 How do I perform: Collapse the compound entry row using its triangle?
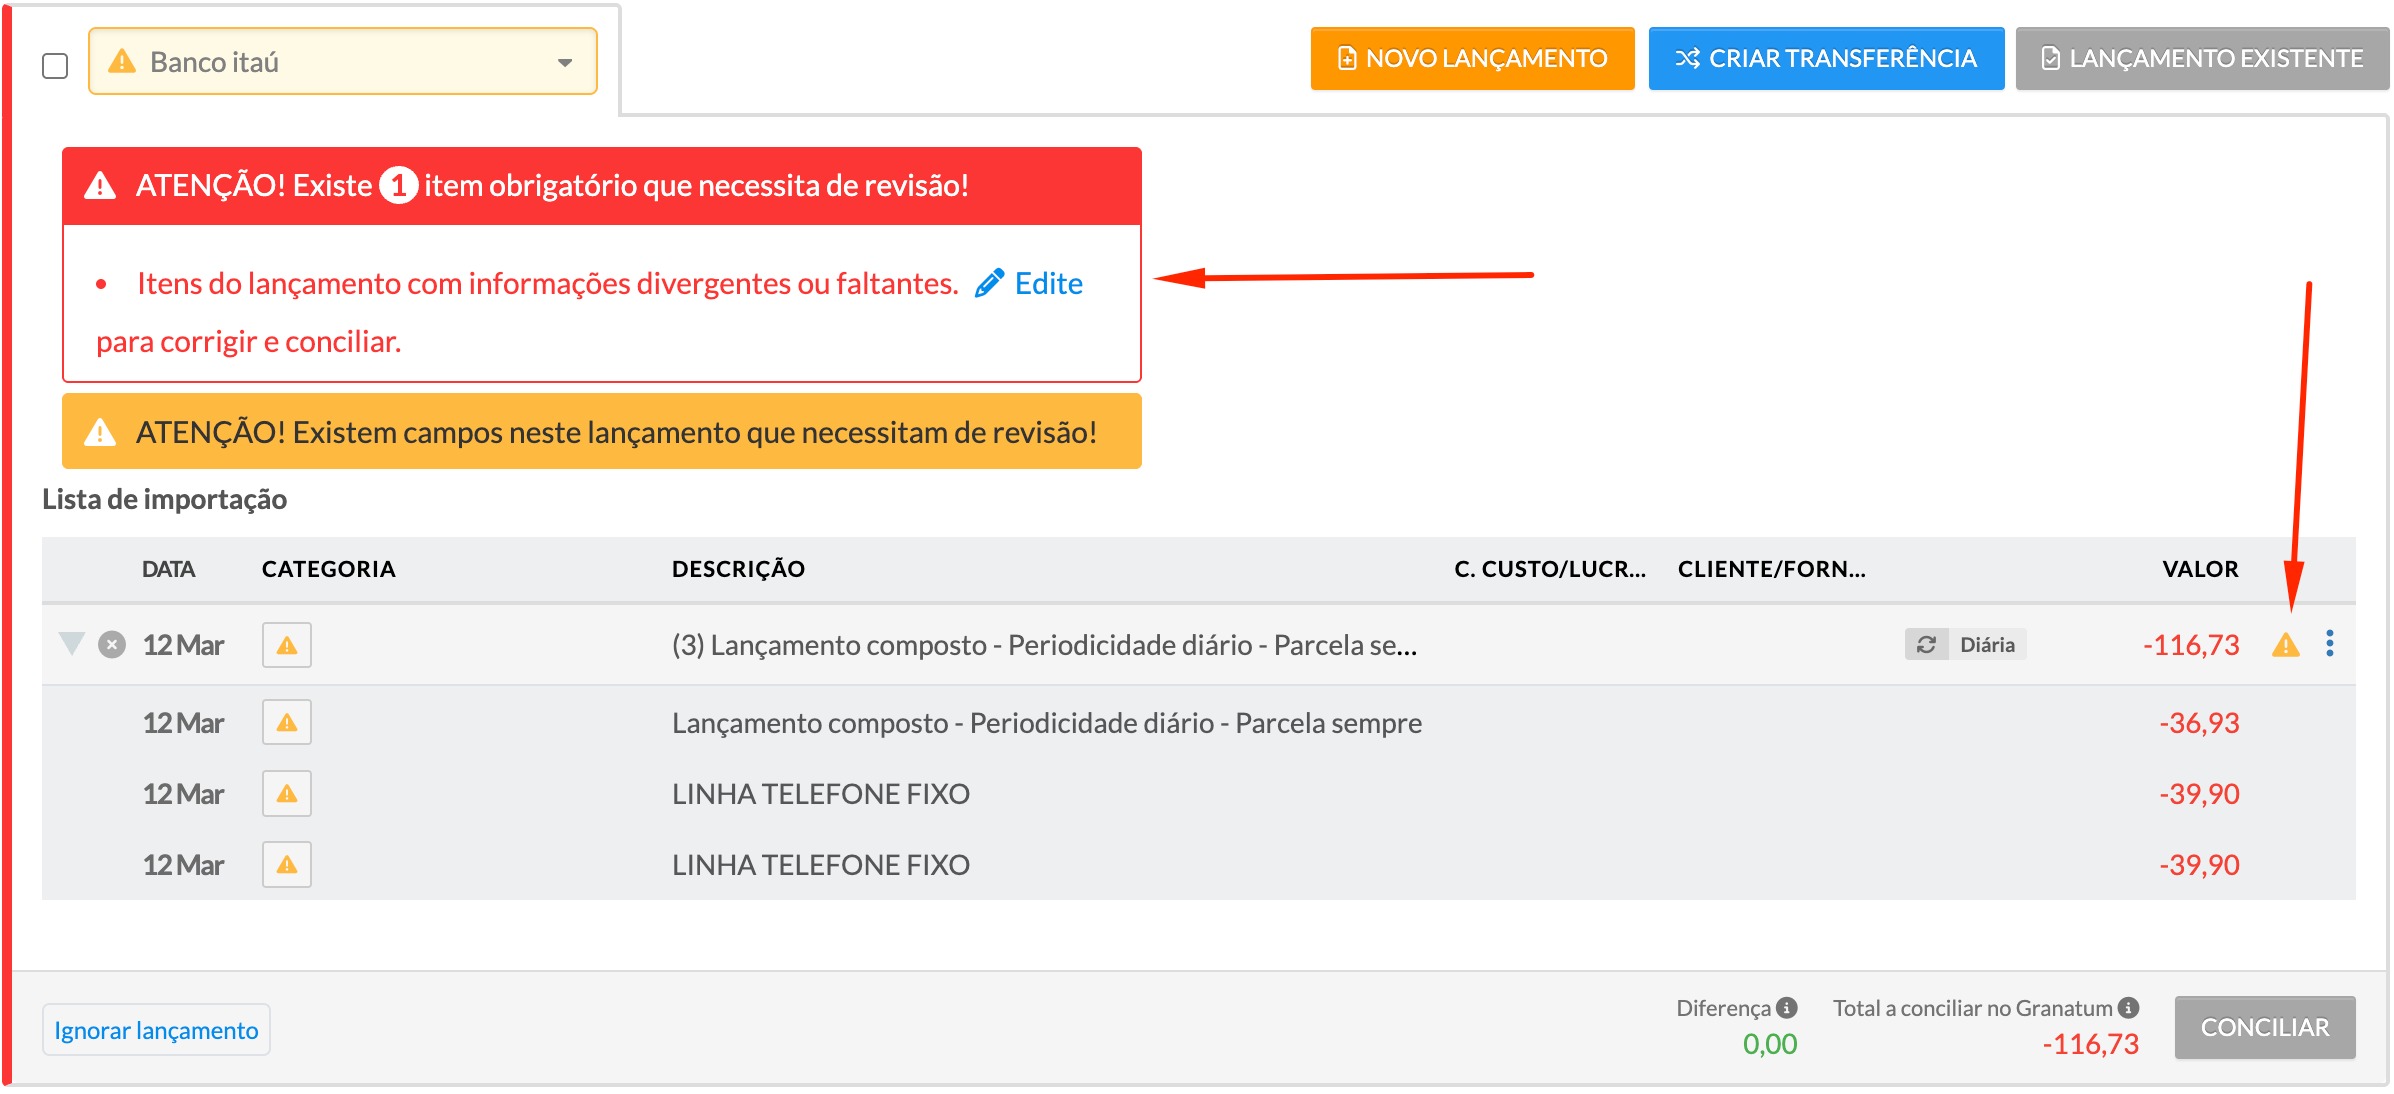pyautogui.click(x=71, y=643)
